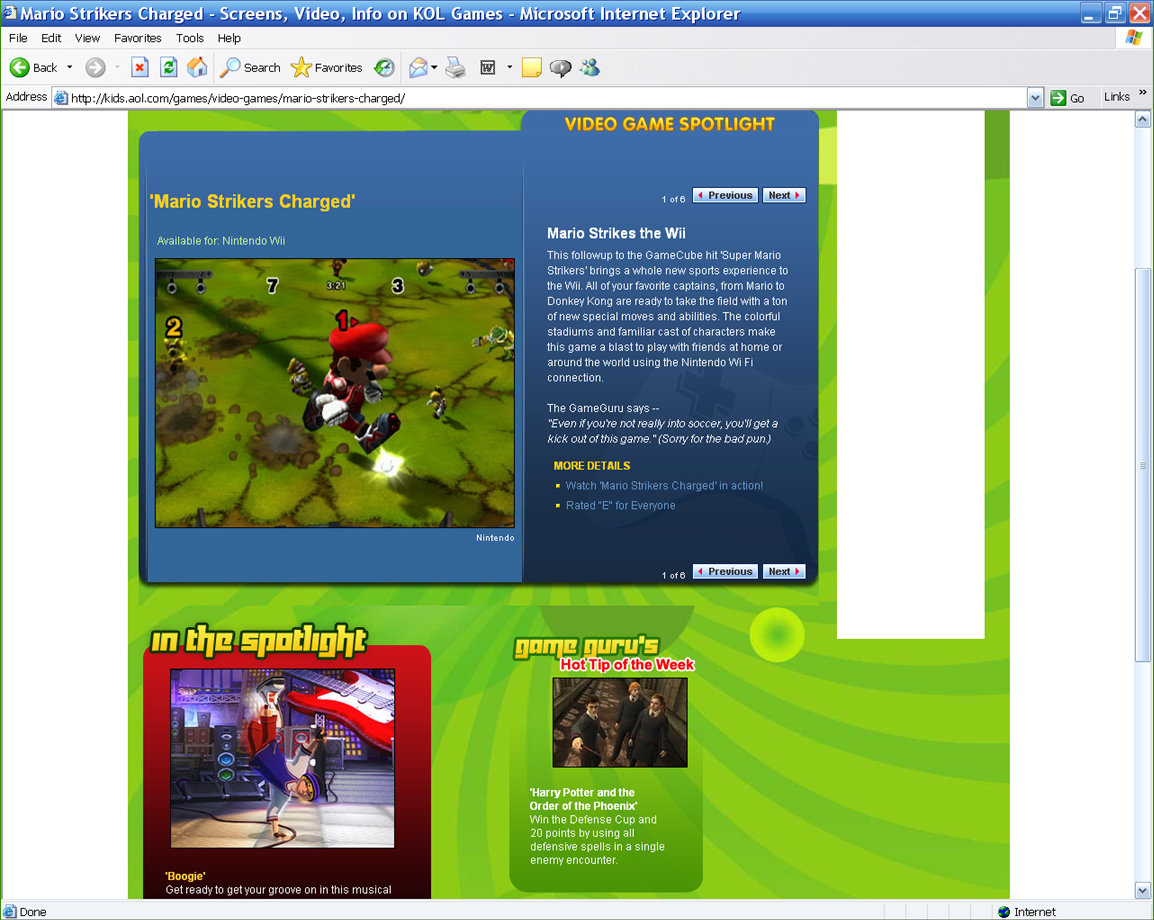
Task: Open the View menu
Action: [87, 38]
